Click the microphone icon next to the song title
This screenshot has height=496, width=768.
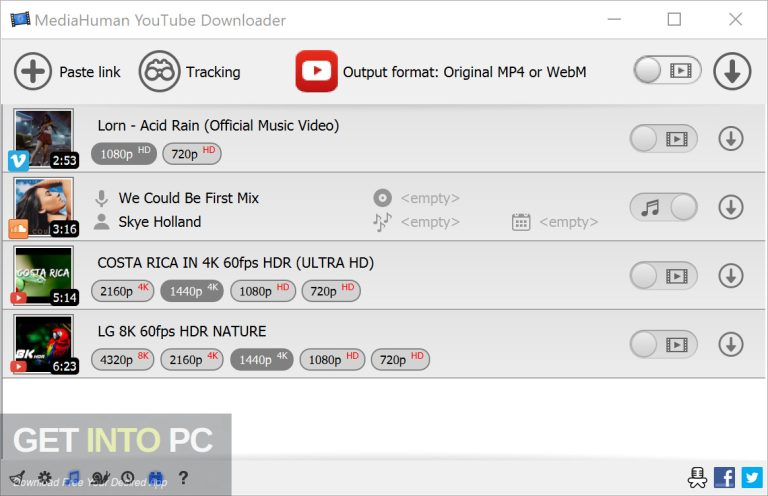point(101,198)
